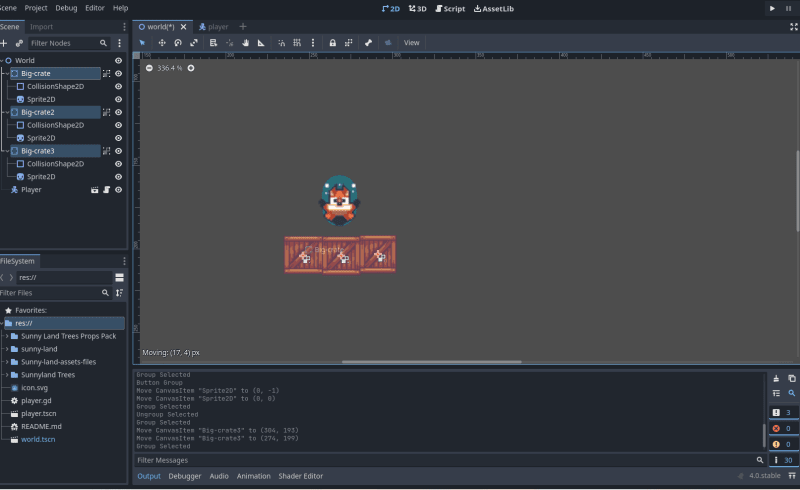Open script attached to the Player node
The width and height of the screenshot is (800, 490).
[107, 190]
